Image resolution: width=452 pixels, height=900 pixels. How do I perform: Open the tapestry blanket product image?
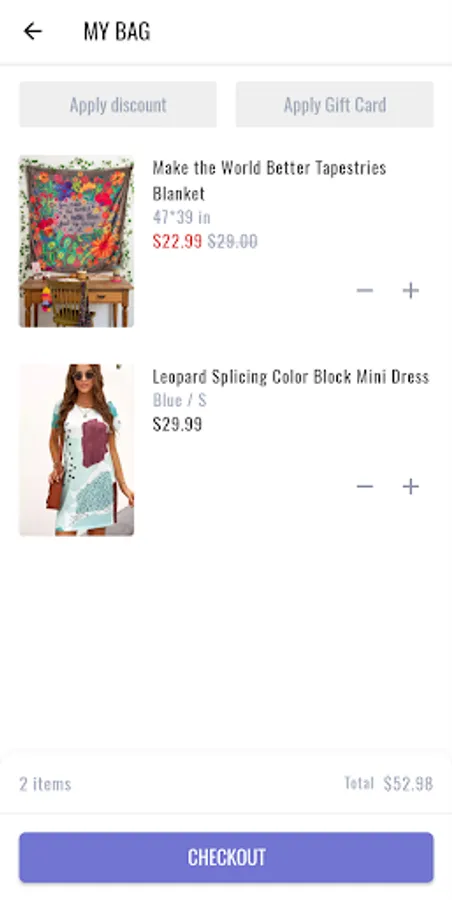[x=76, y=241]
